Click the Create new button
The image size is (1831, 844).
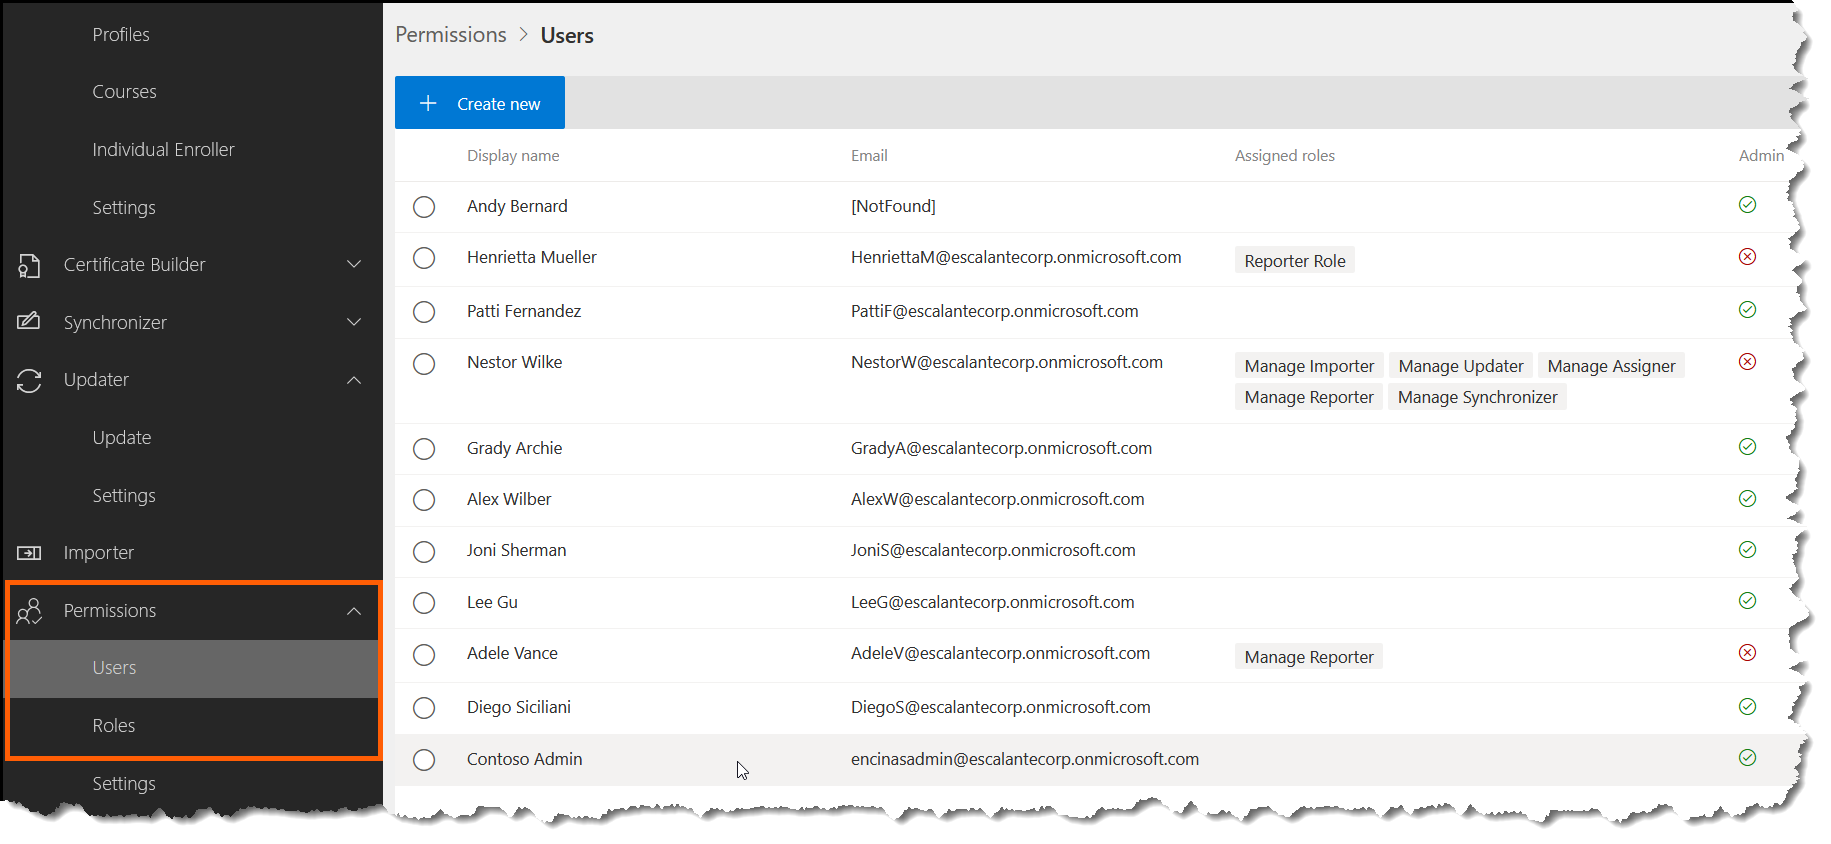[x=480, y=103]
